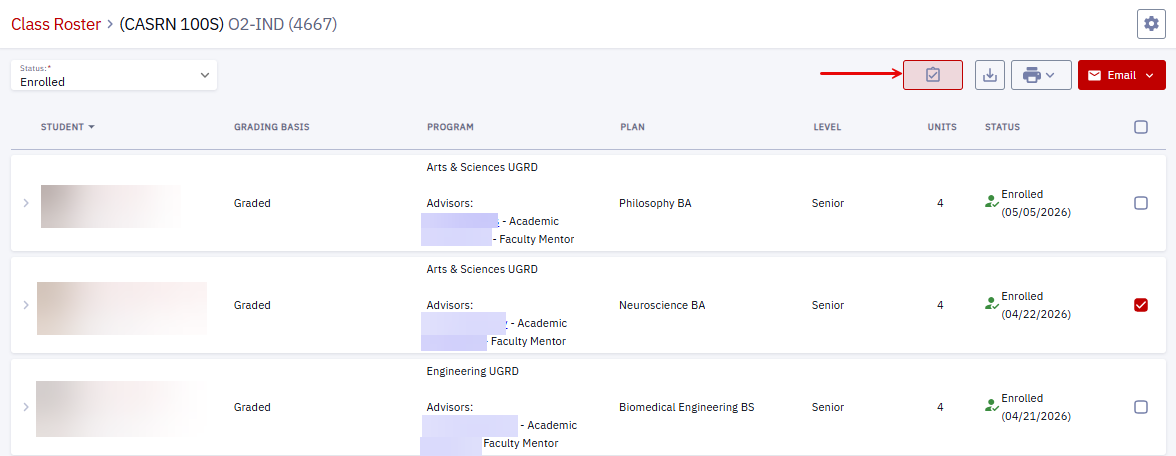Toggle the select-all checkbox in header
This screenshot has width=1176, height=456.
(1141, 127)
